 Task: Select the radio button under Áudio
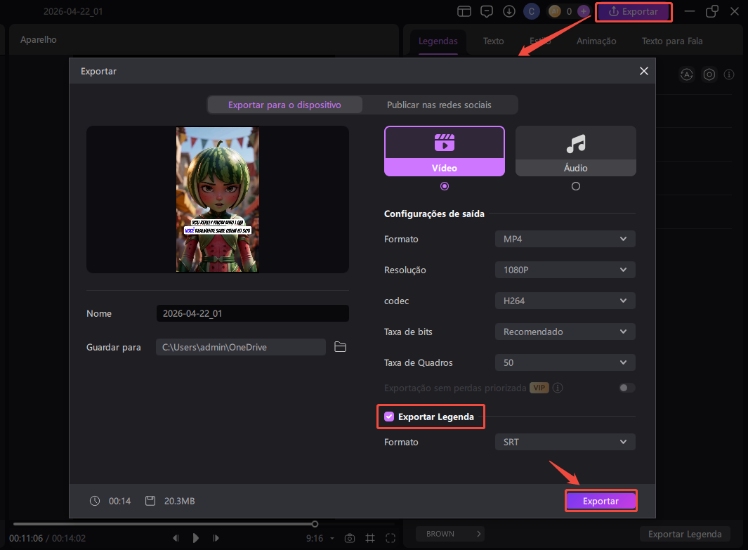575,186
